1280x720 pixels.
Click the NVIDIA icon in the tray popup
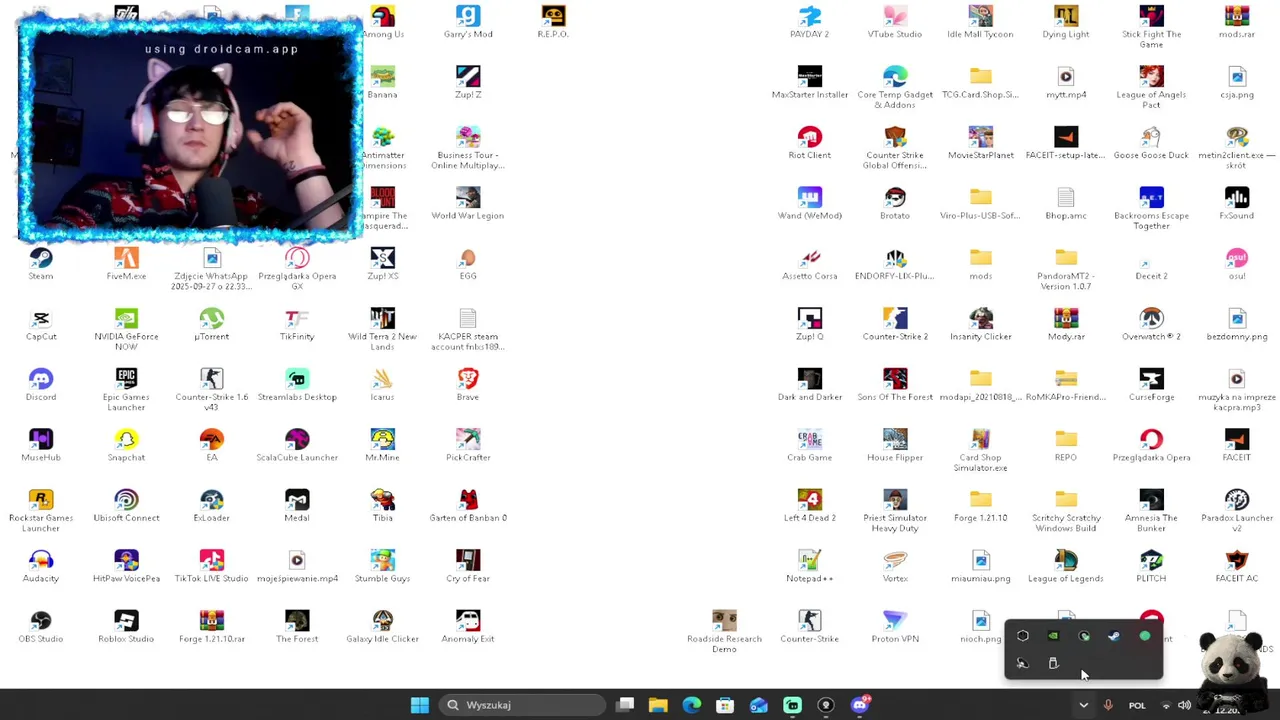coord(1053,635)
